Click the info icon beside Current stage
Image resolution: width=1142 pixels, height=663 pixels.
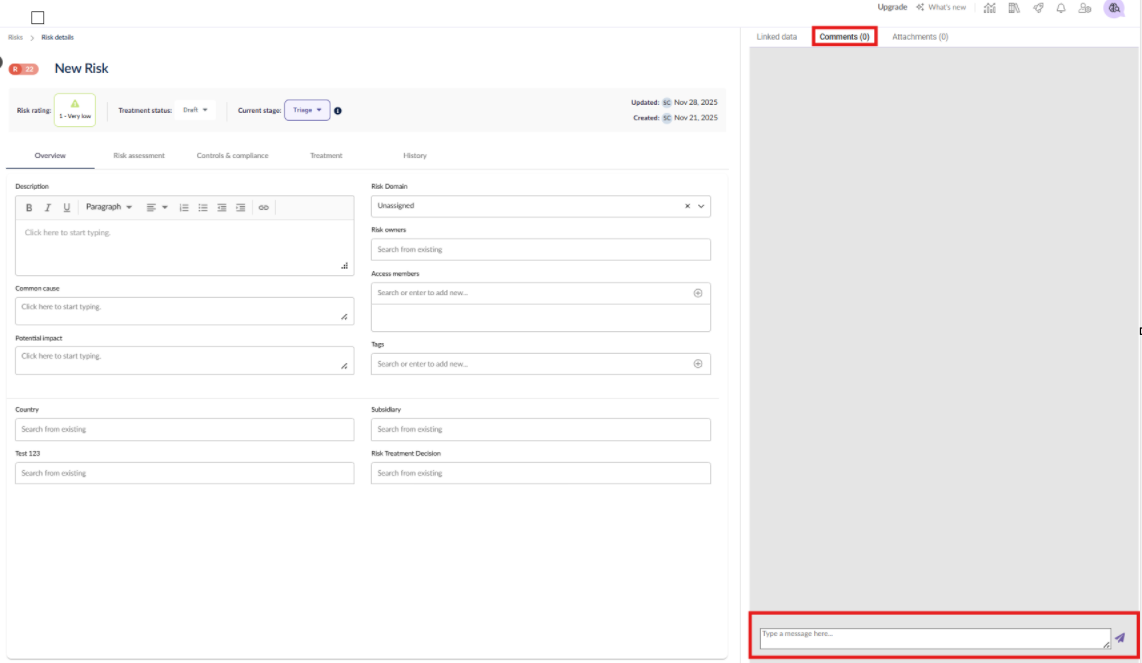[338, 111]
